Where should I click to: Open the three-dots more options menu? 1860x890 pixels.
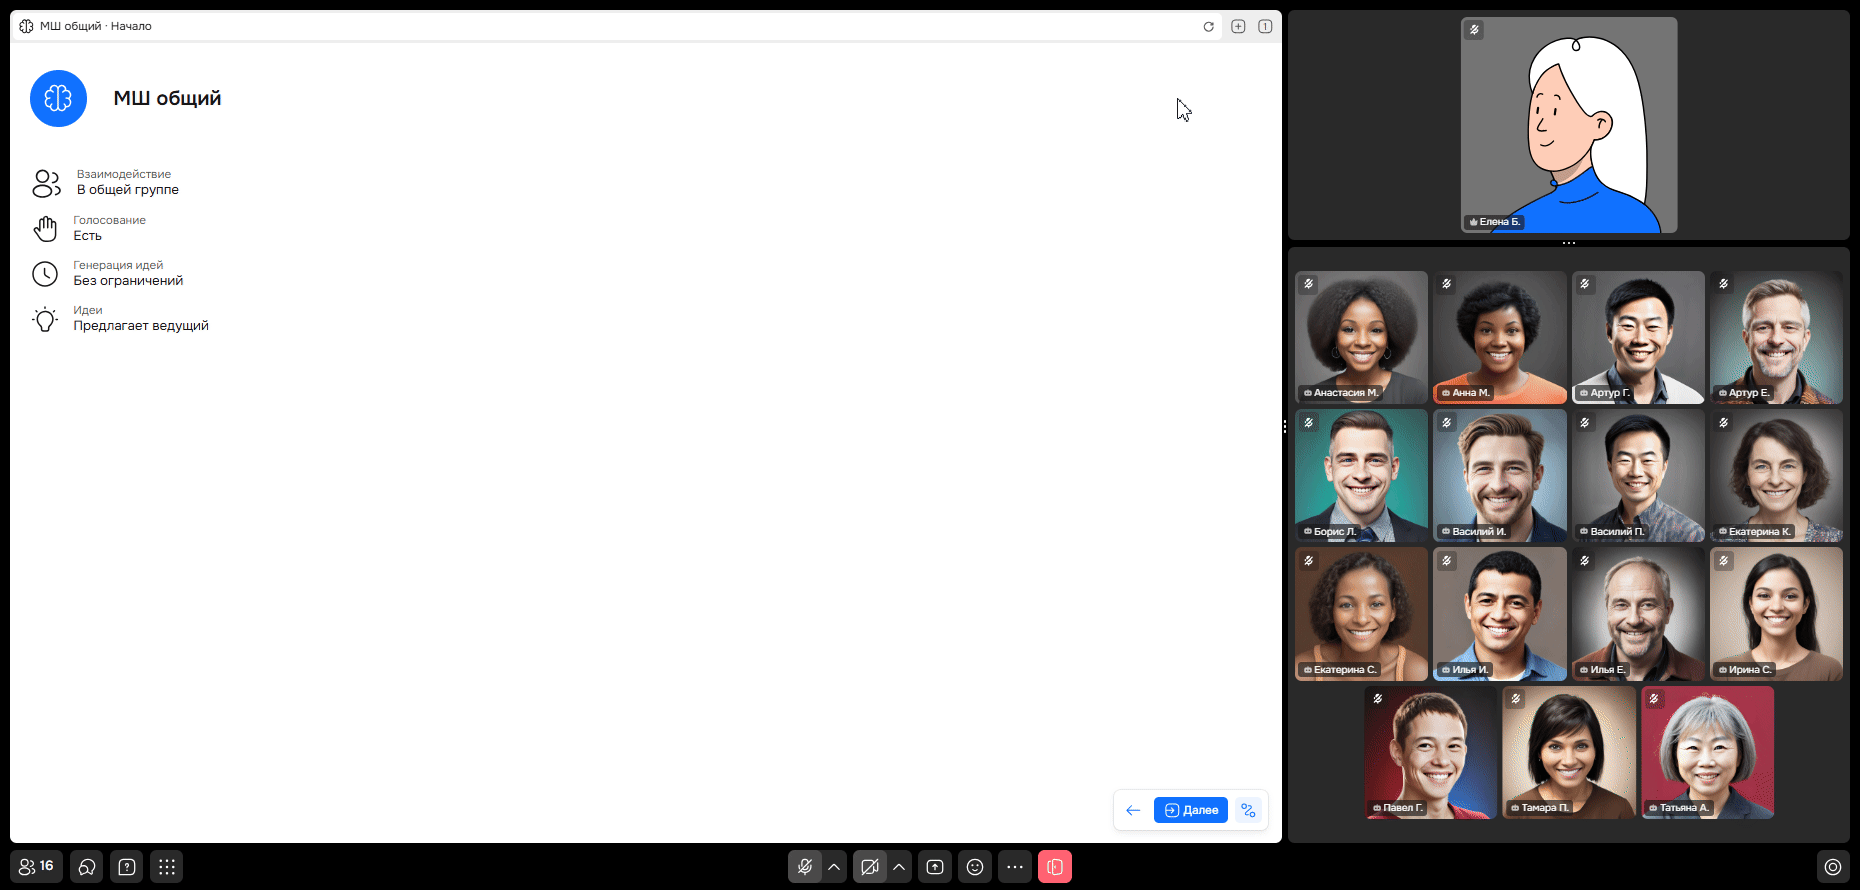tap(1015, 867)
